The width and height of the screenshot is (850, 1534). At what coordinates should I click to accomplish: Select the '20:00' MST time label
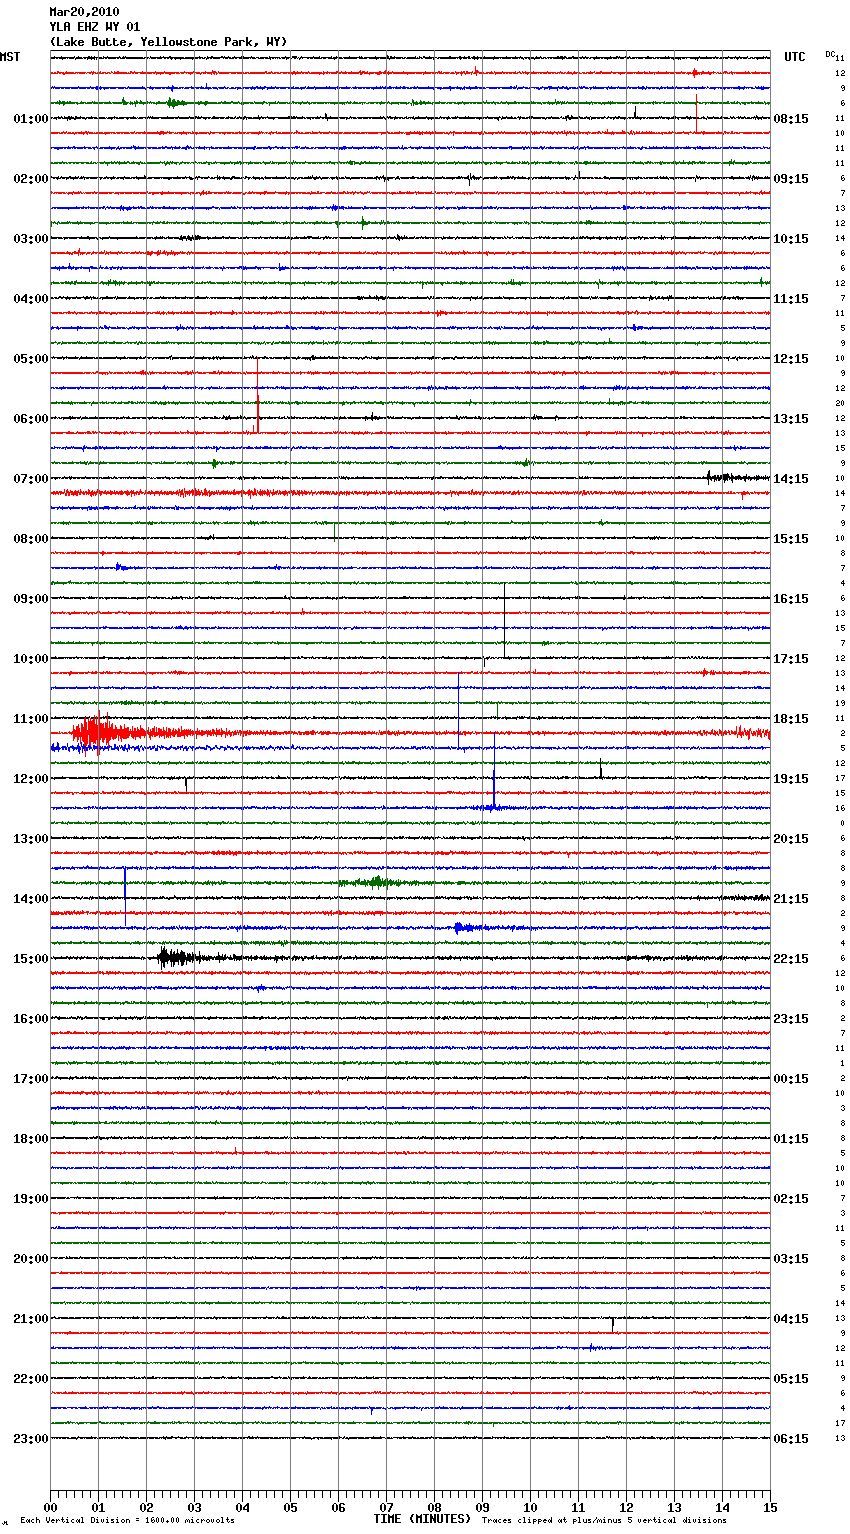[31, 1259]
